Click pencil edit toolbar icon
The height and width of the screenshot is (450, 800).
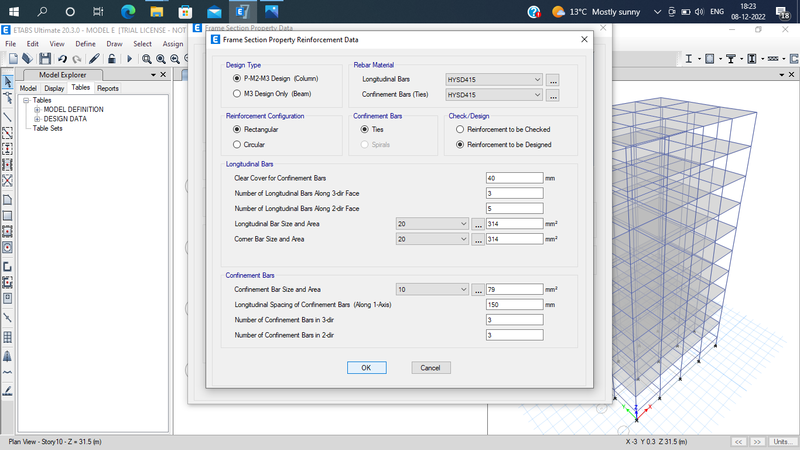(94, 59)
